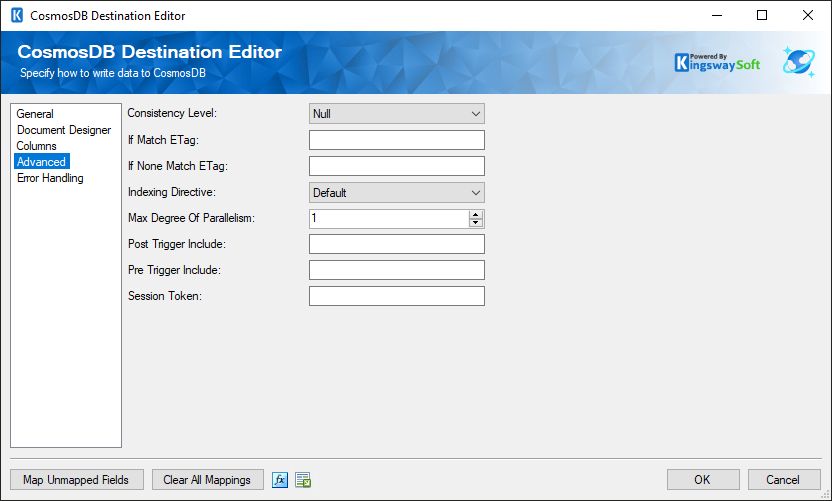Click the Indexing Directive label
The width and height of the screenshot is (832, 501).
click(171, 192)
